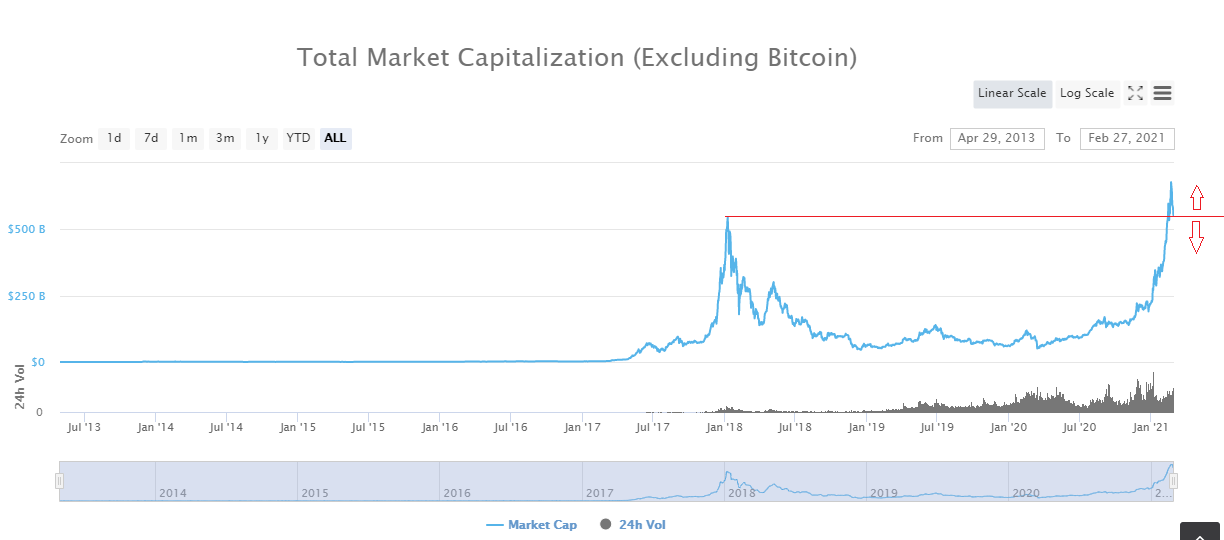Set zoom to 1m

coord(188,138)
